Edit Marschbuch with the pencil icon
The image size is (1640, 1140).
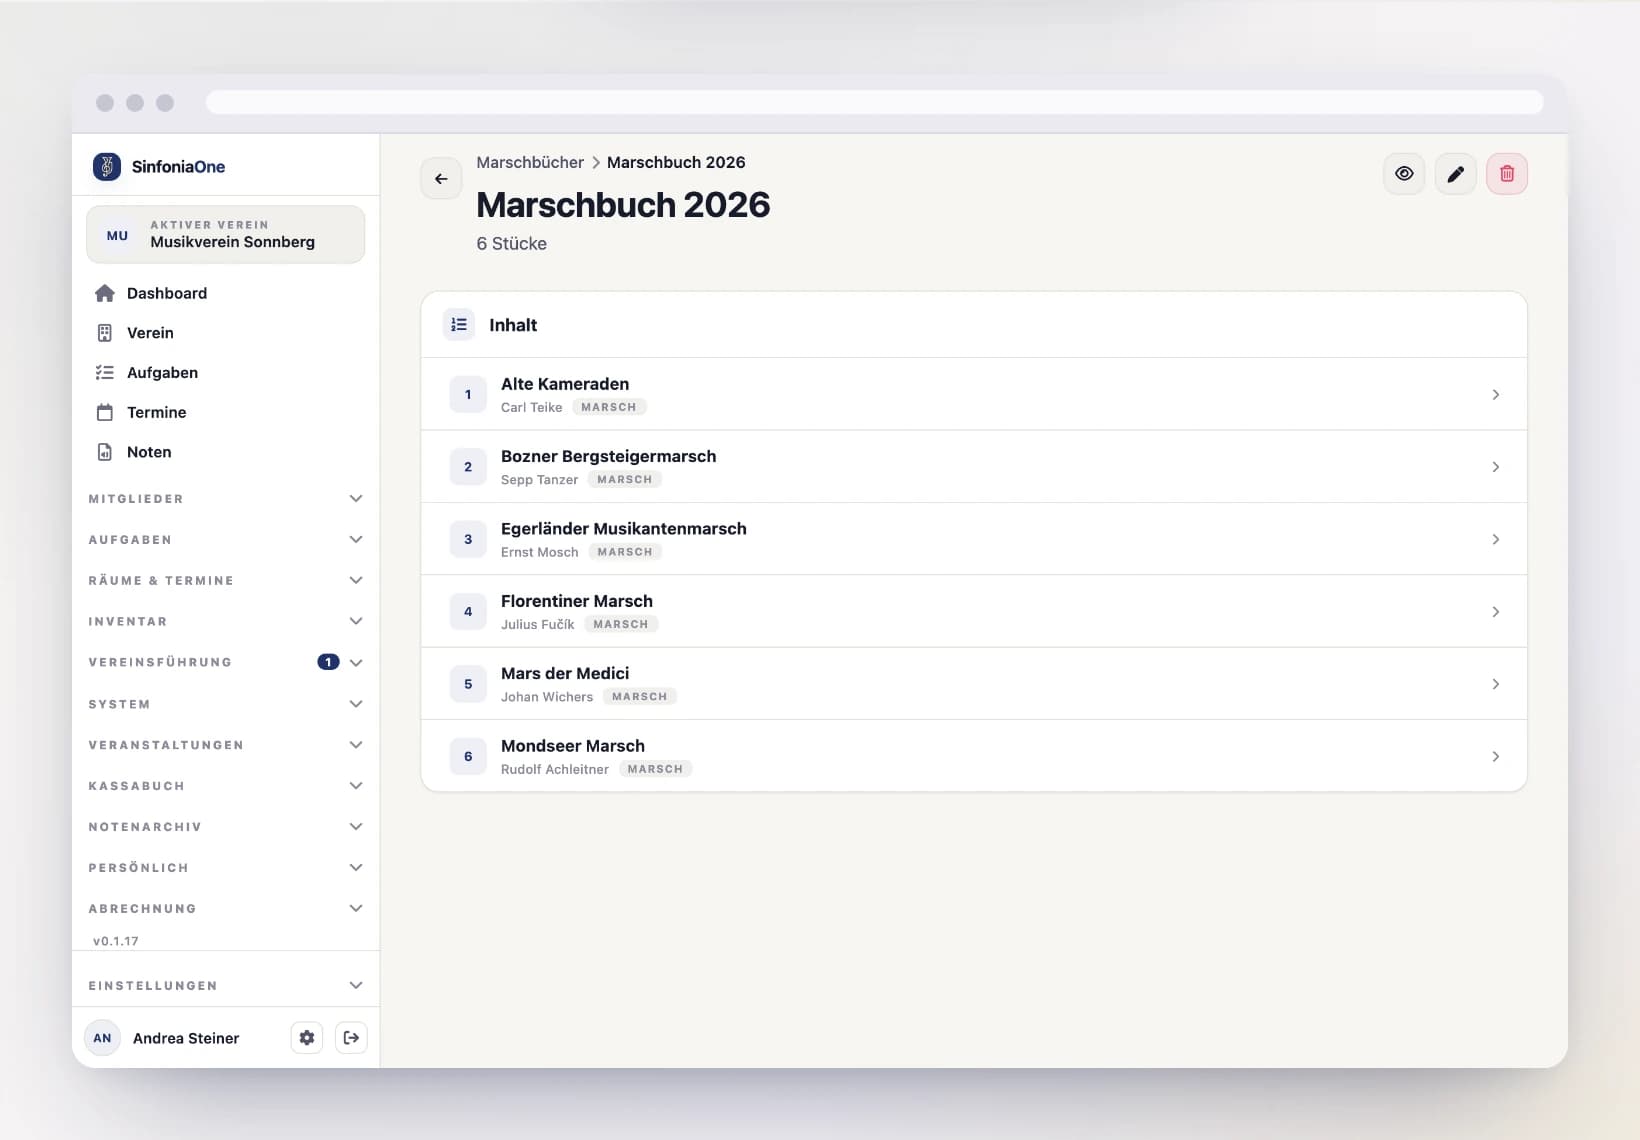(x=1456, y=174)
